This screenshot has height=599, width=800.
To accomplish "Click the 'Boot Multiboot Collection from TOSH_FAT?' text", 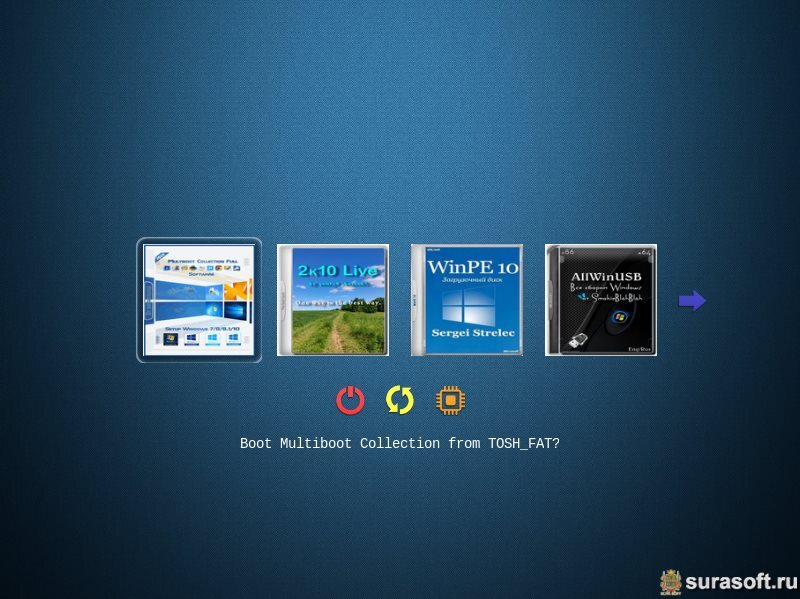I will [399, 443].
